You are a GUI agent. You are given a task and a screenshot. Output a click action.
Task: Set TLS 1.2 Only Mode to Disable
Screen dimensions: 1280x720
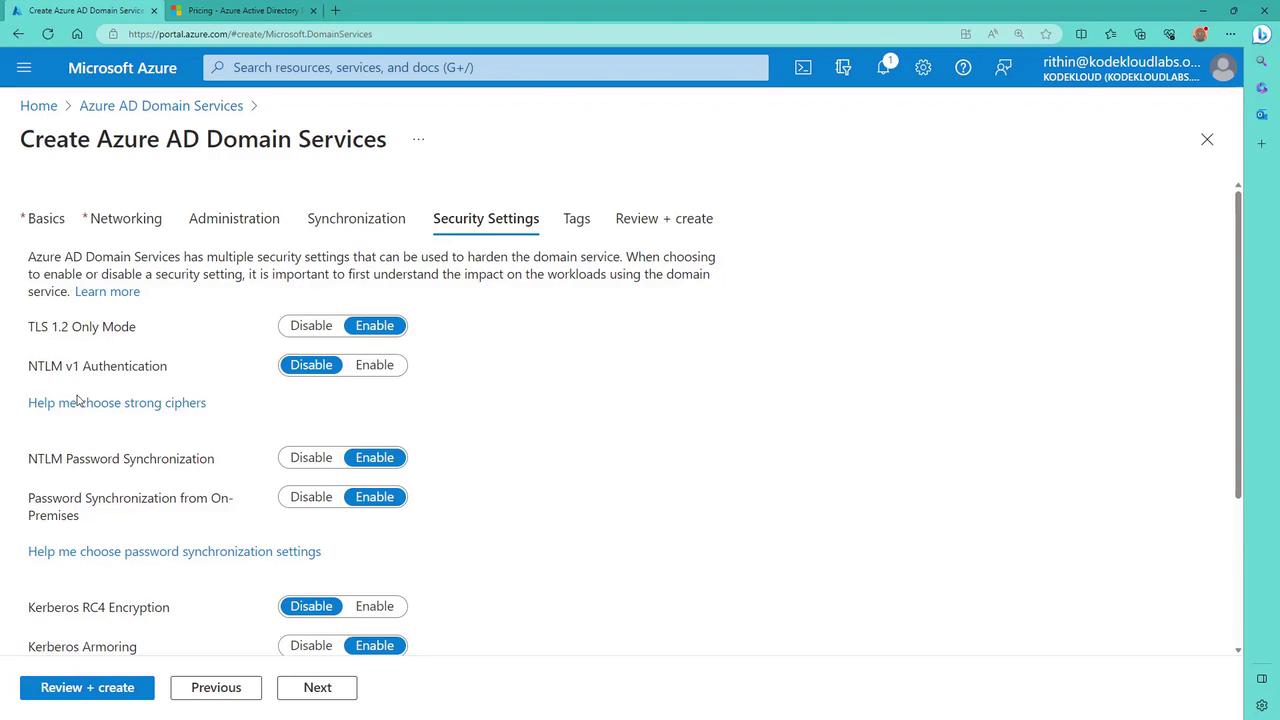(x=311, y=326)
